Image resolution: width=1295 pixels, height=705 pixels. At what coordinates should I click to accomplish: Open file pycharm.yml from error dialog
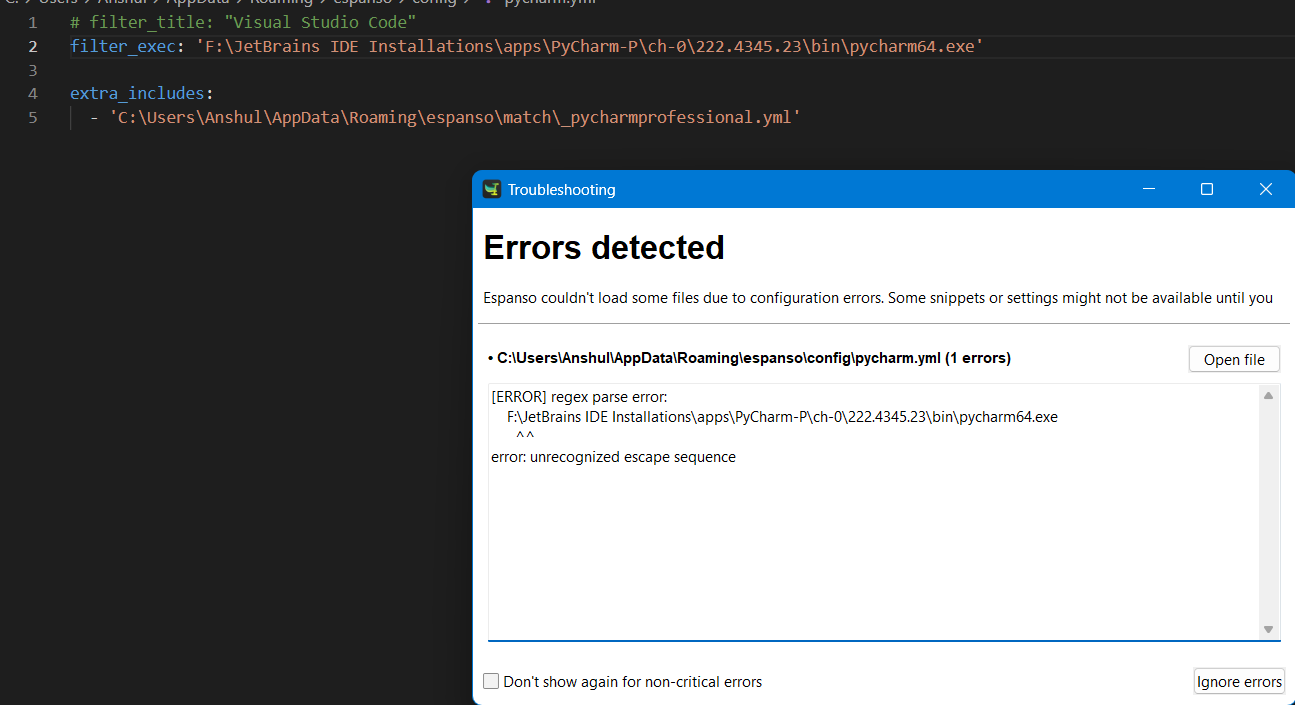pyautogui.click(x=1234, y=359)
